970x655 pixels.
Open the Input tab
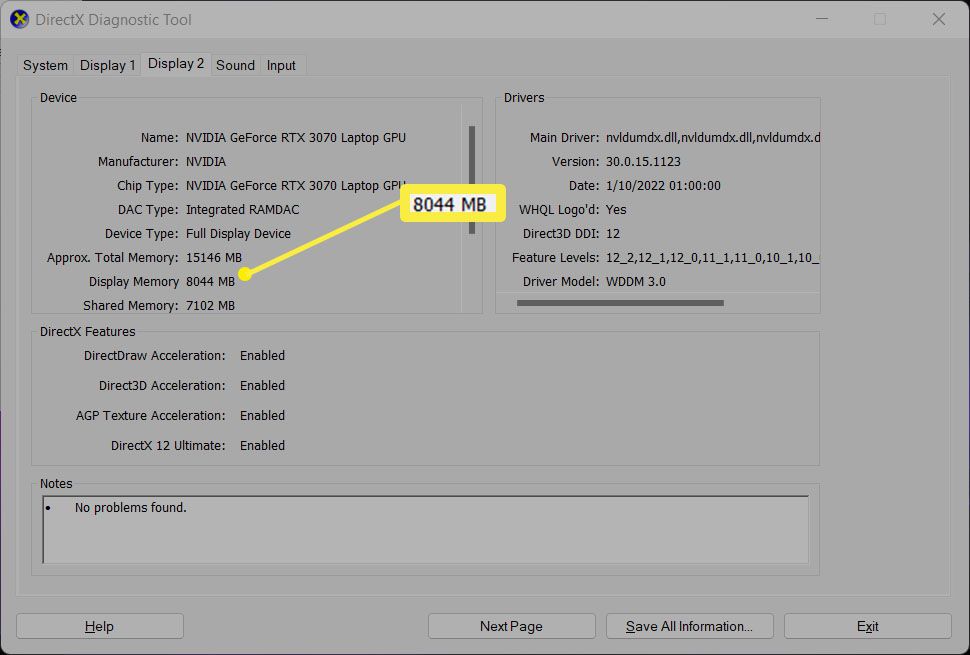pos(281,65)
